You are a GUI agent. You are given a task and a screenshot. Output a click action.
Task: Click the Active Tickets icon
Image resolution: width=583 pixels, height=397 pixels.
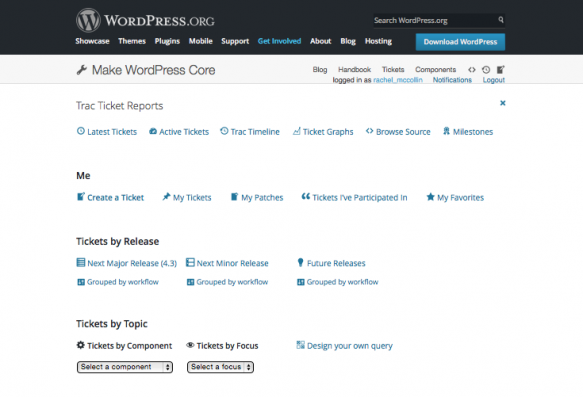(x=153, y=131)
